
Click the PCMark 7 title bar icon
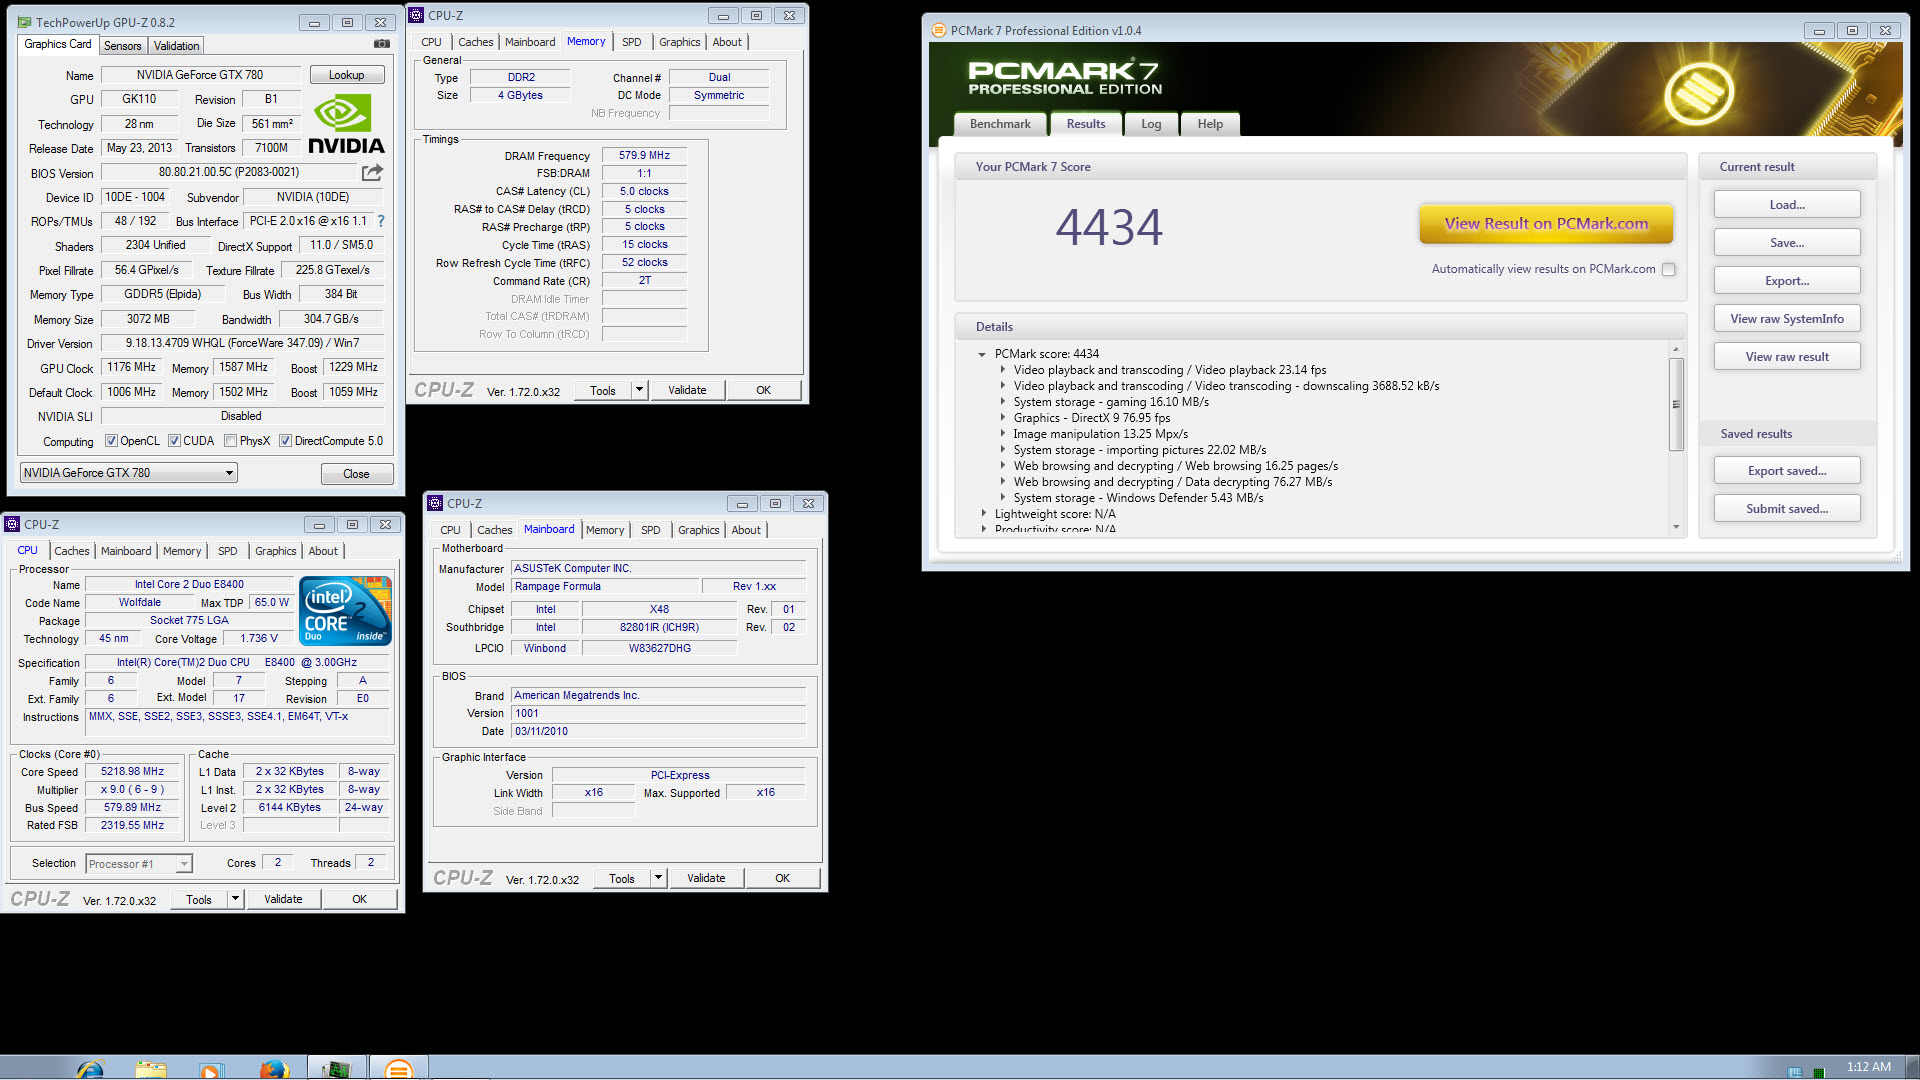tap(938, 30)
